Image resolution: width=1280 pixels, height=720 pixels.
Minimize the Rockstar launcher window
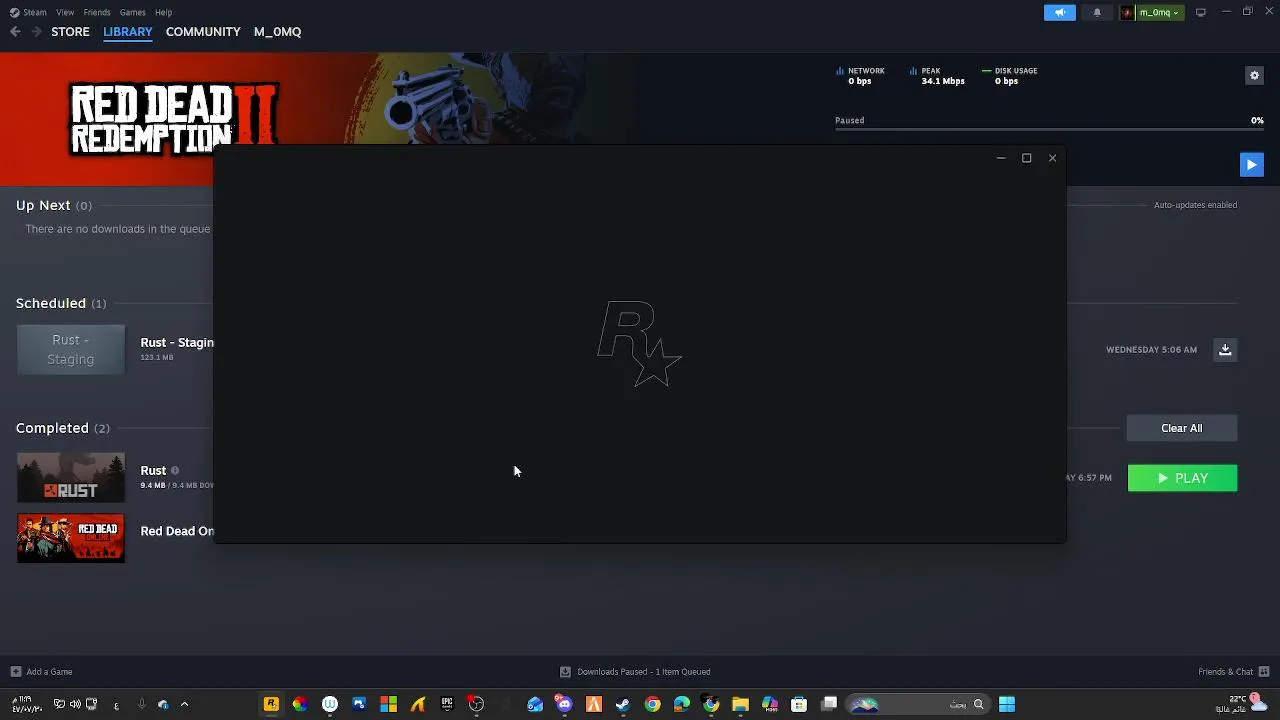pos(1001,158)
